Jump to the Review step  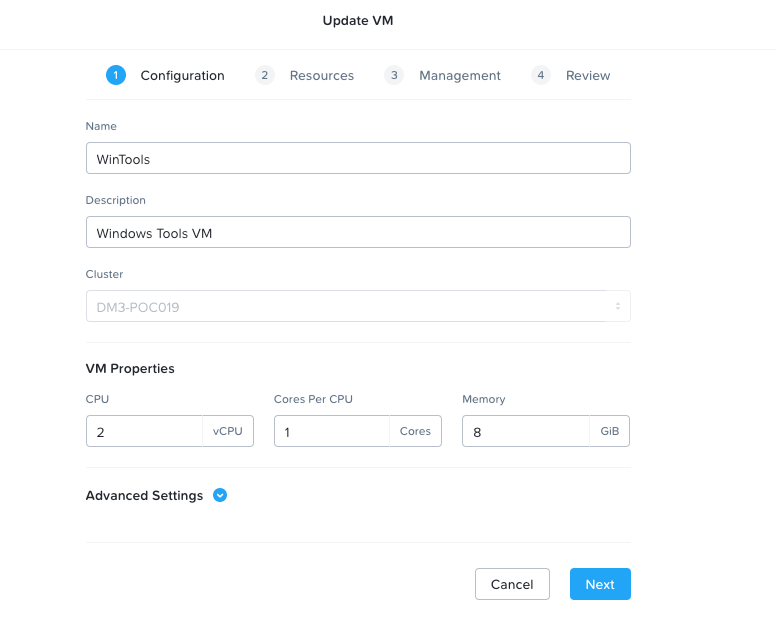tap(587, 75)
